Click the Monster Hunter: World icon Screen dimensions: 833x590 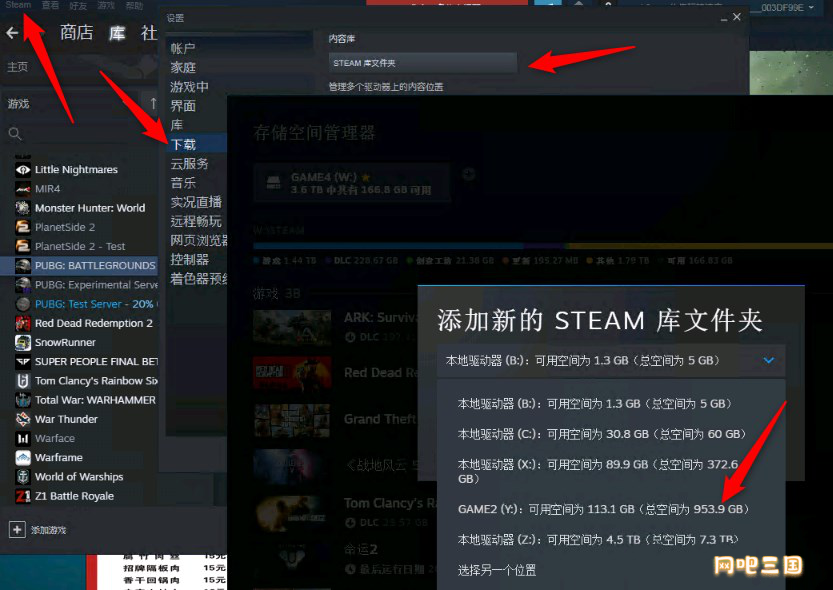(x=23, y=208)
